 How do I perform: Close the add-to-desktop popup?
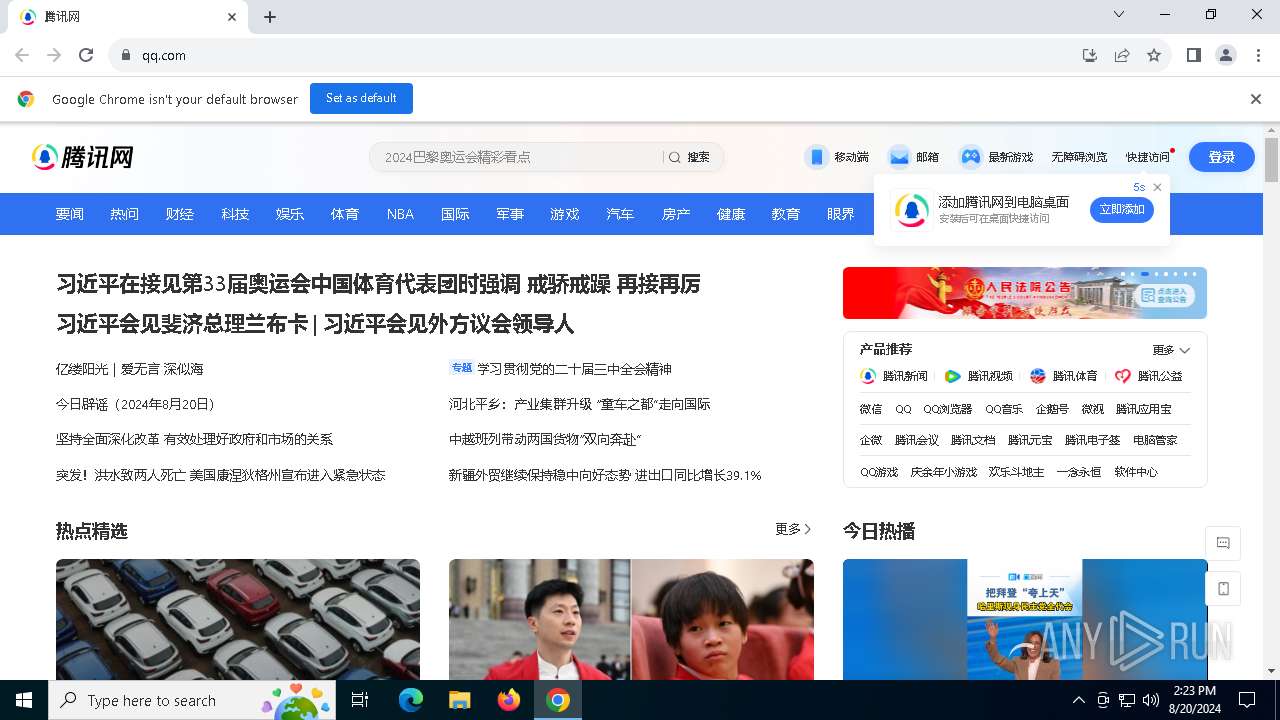click(x=1157, y=187)
